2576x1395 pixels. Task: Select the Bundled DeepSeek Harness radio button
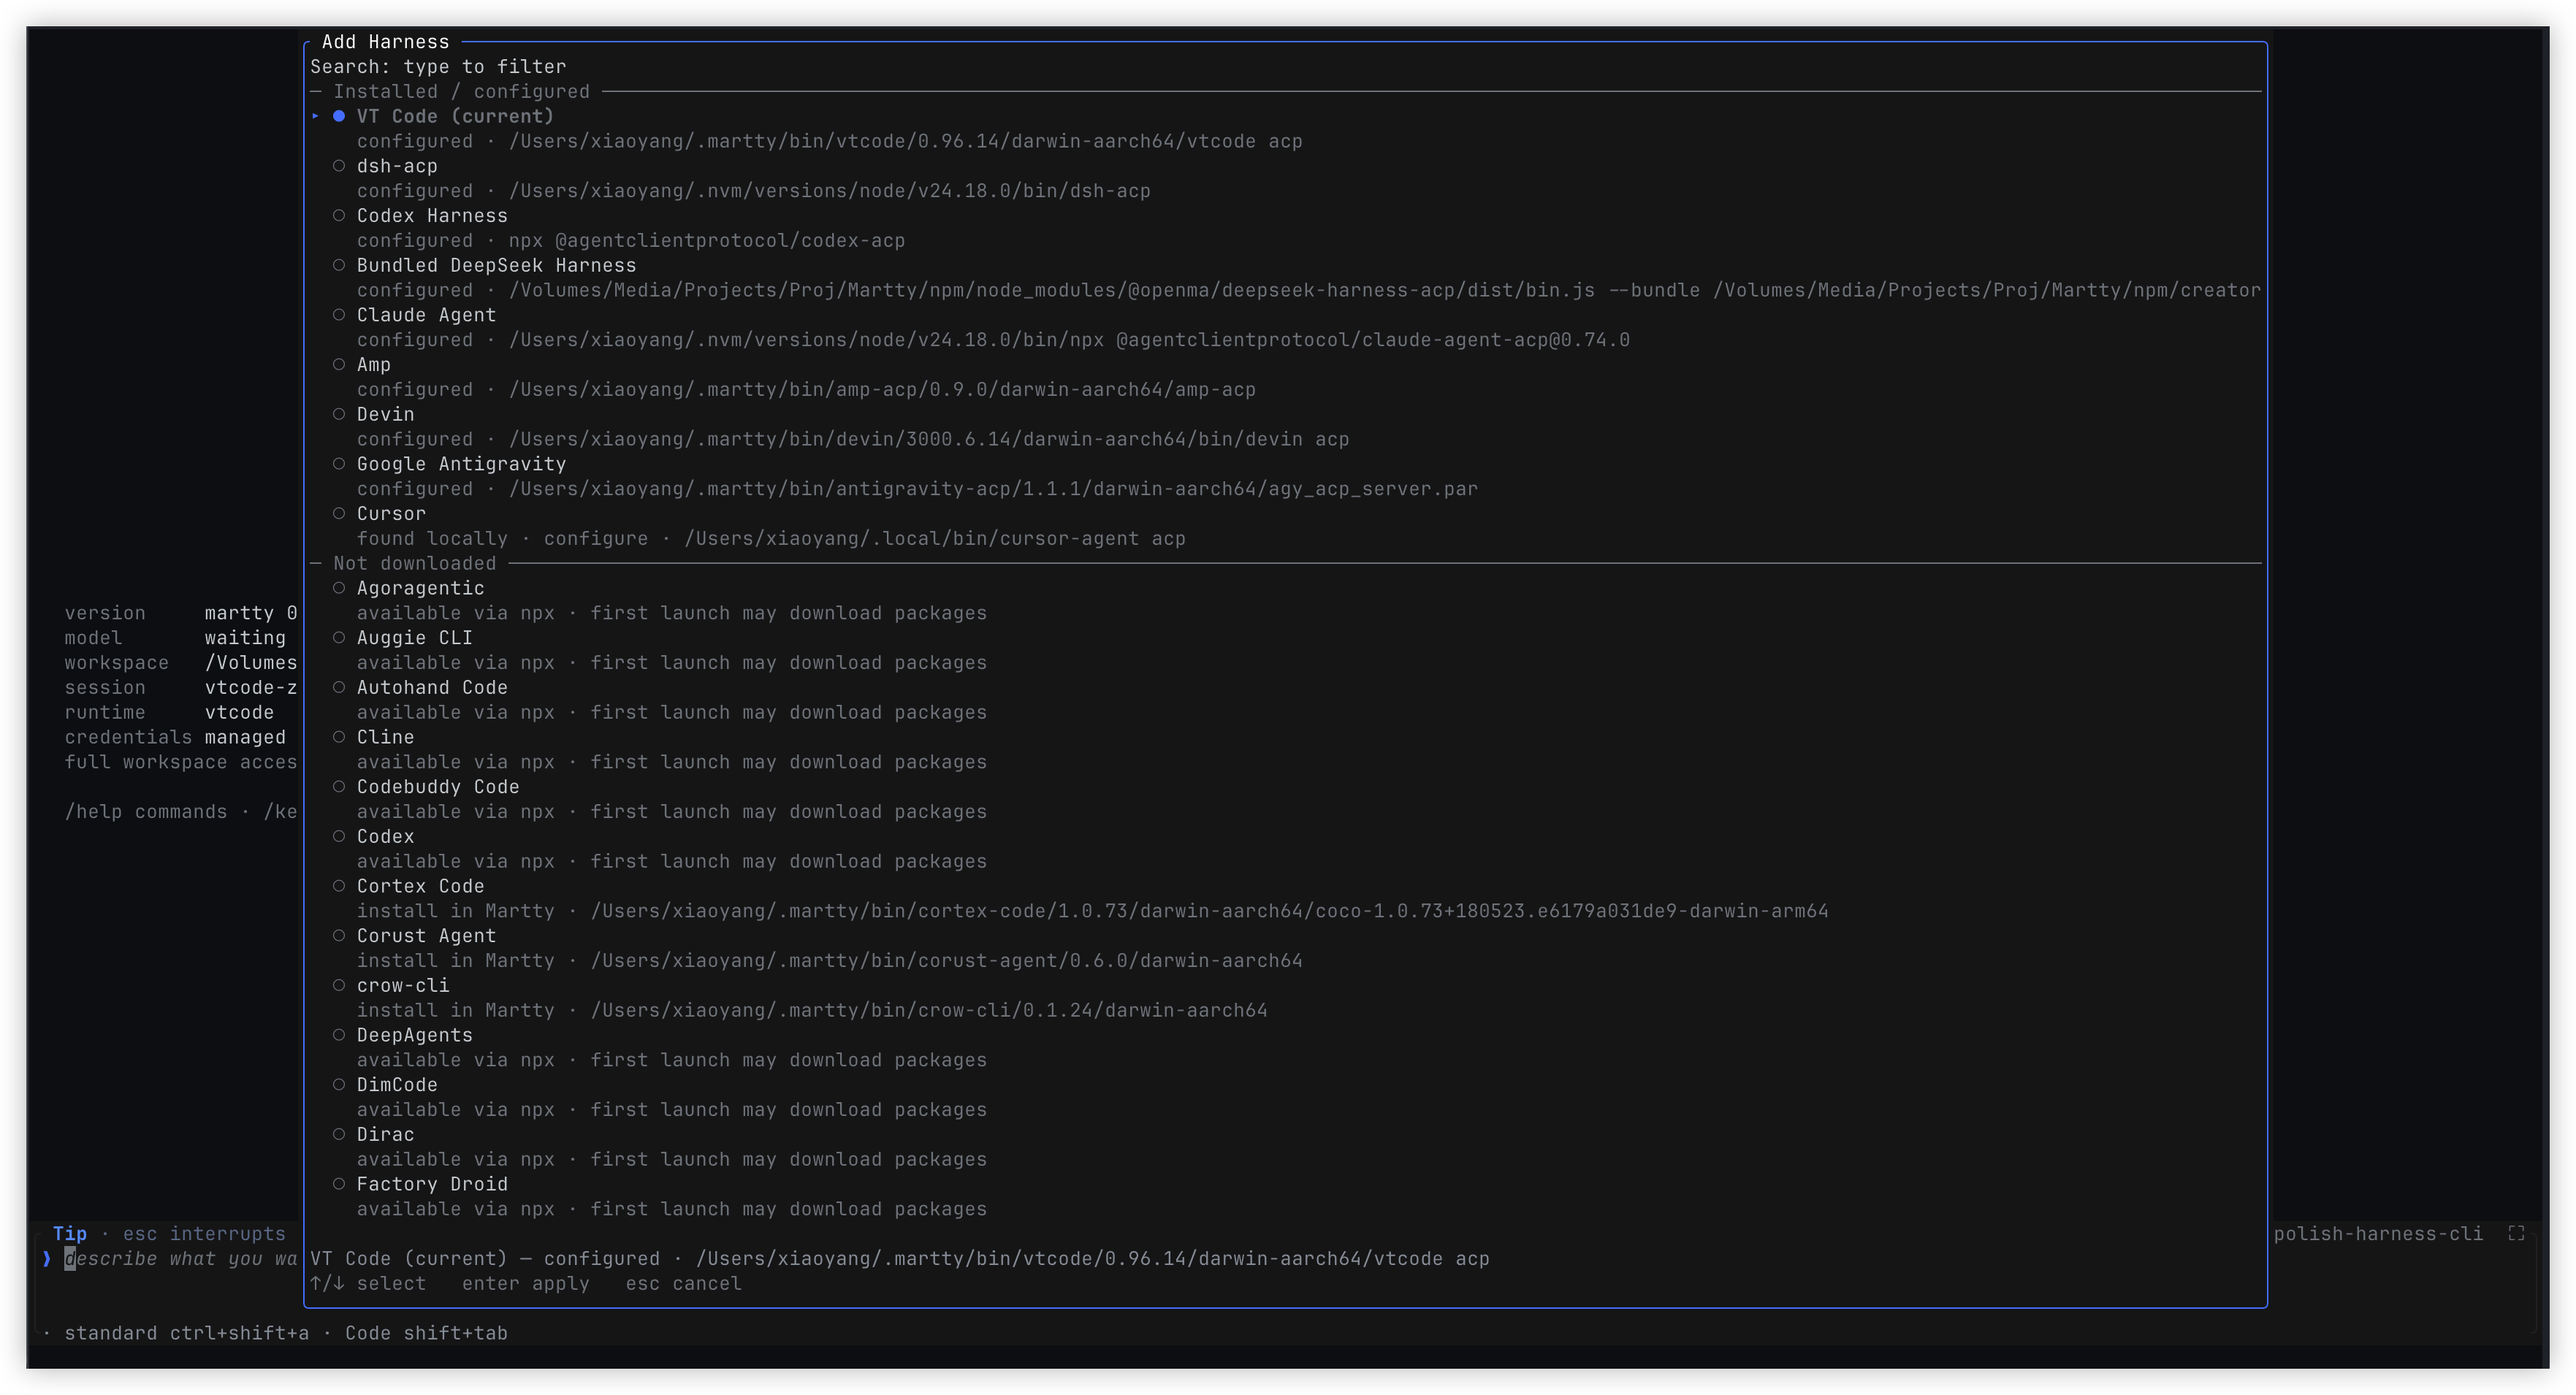pyautogui.click(x=339, y=265)
